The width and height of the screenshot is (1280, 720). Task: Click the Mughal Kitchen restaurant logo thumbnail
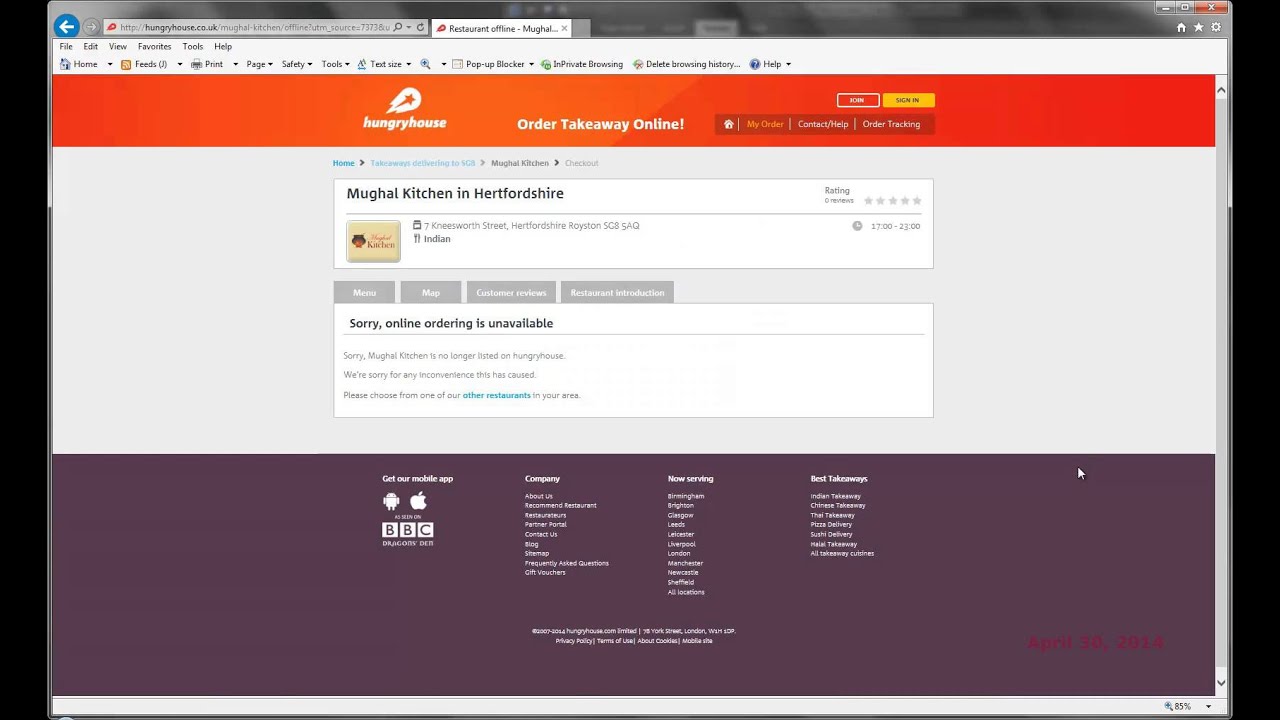373,241
